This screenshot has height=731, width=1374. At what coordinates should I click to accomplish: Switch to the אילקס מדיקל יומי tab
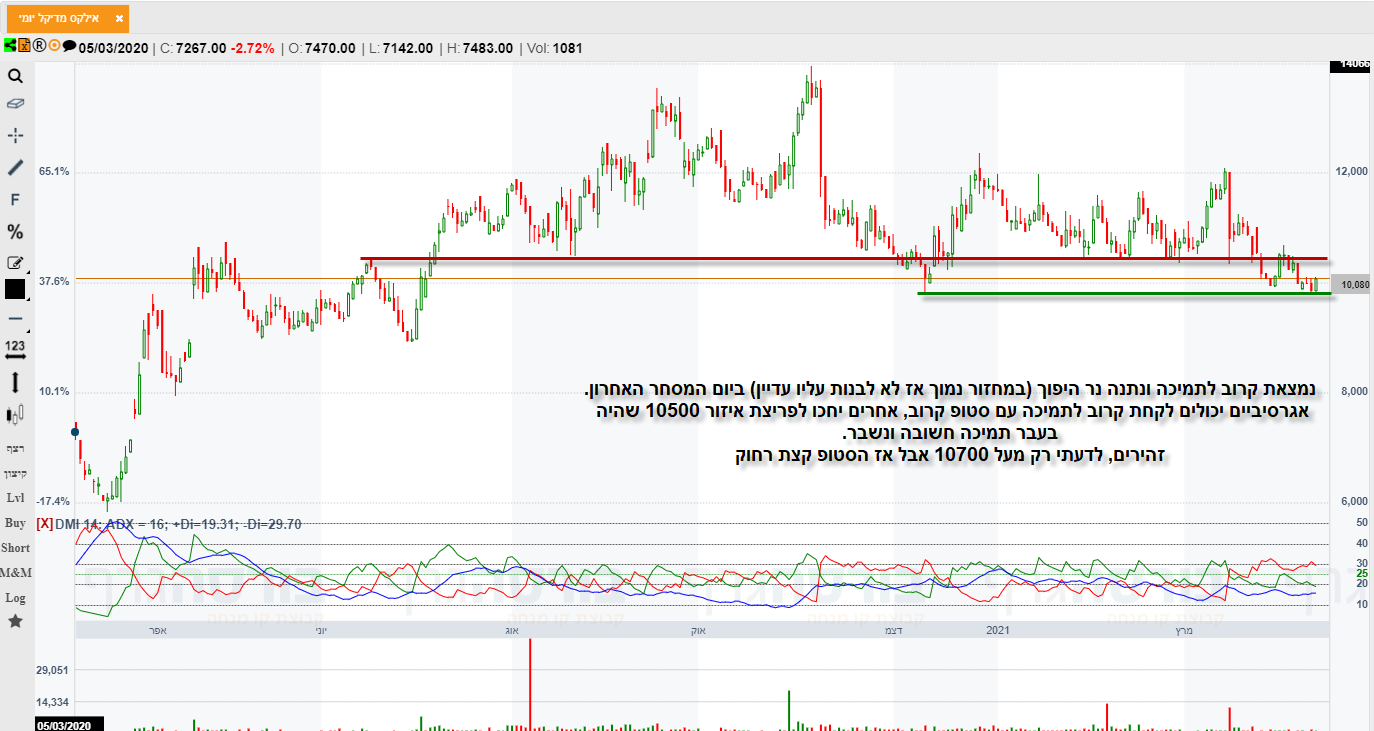[x=68, y=18]
